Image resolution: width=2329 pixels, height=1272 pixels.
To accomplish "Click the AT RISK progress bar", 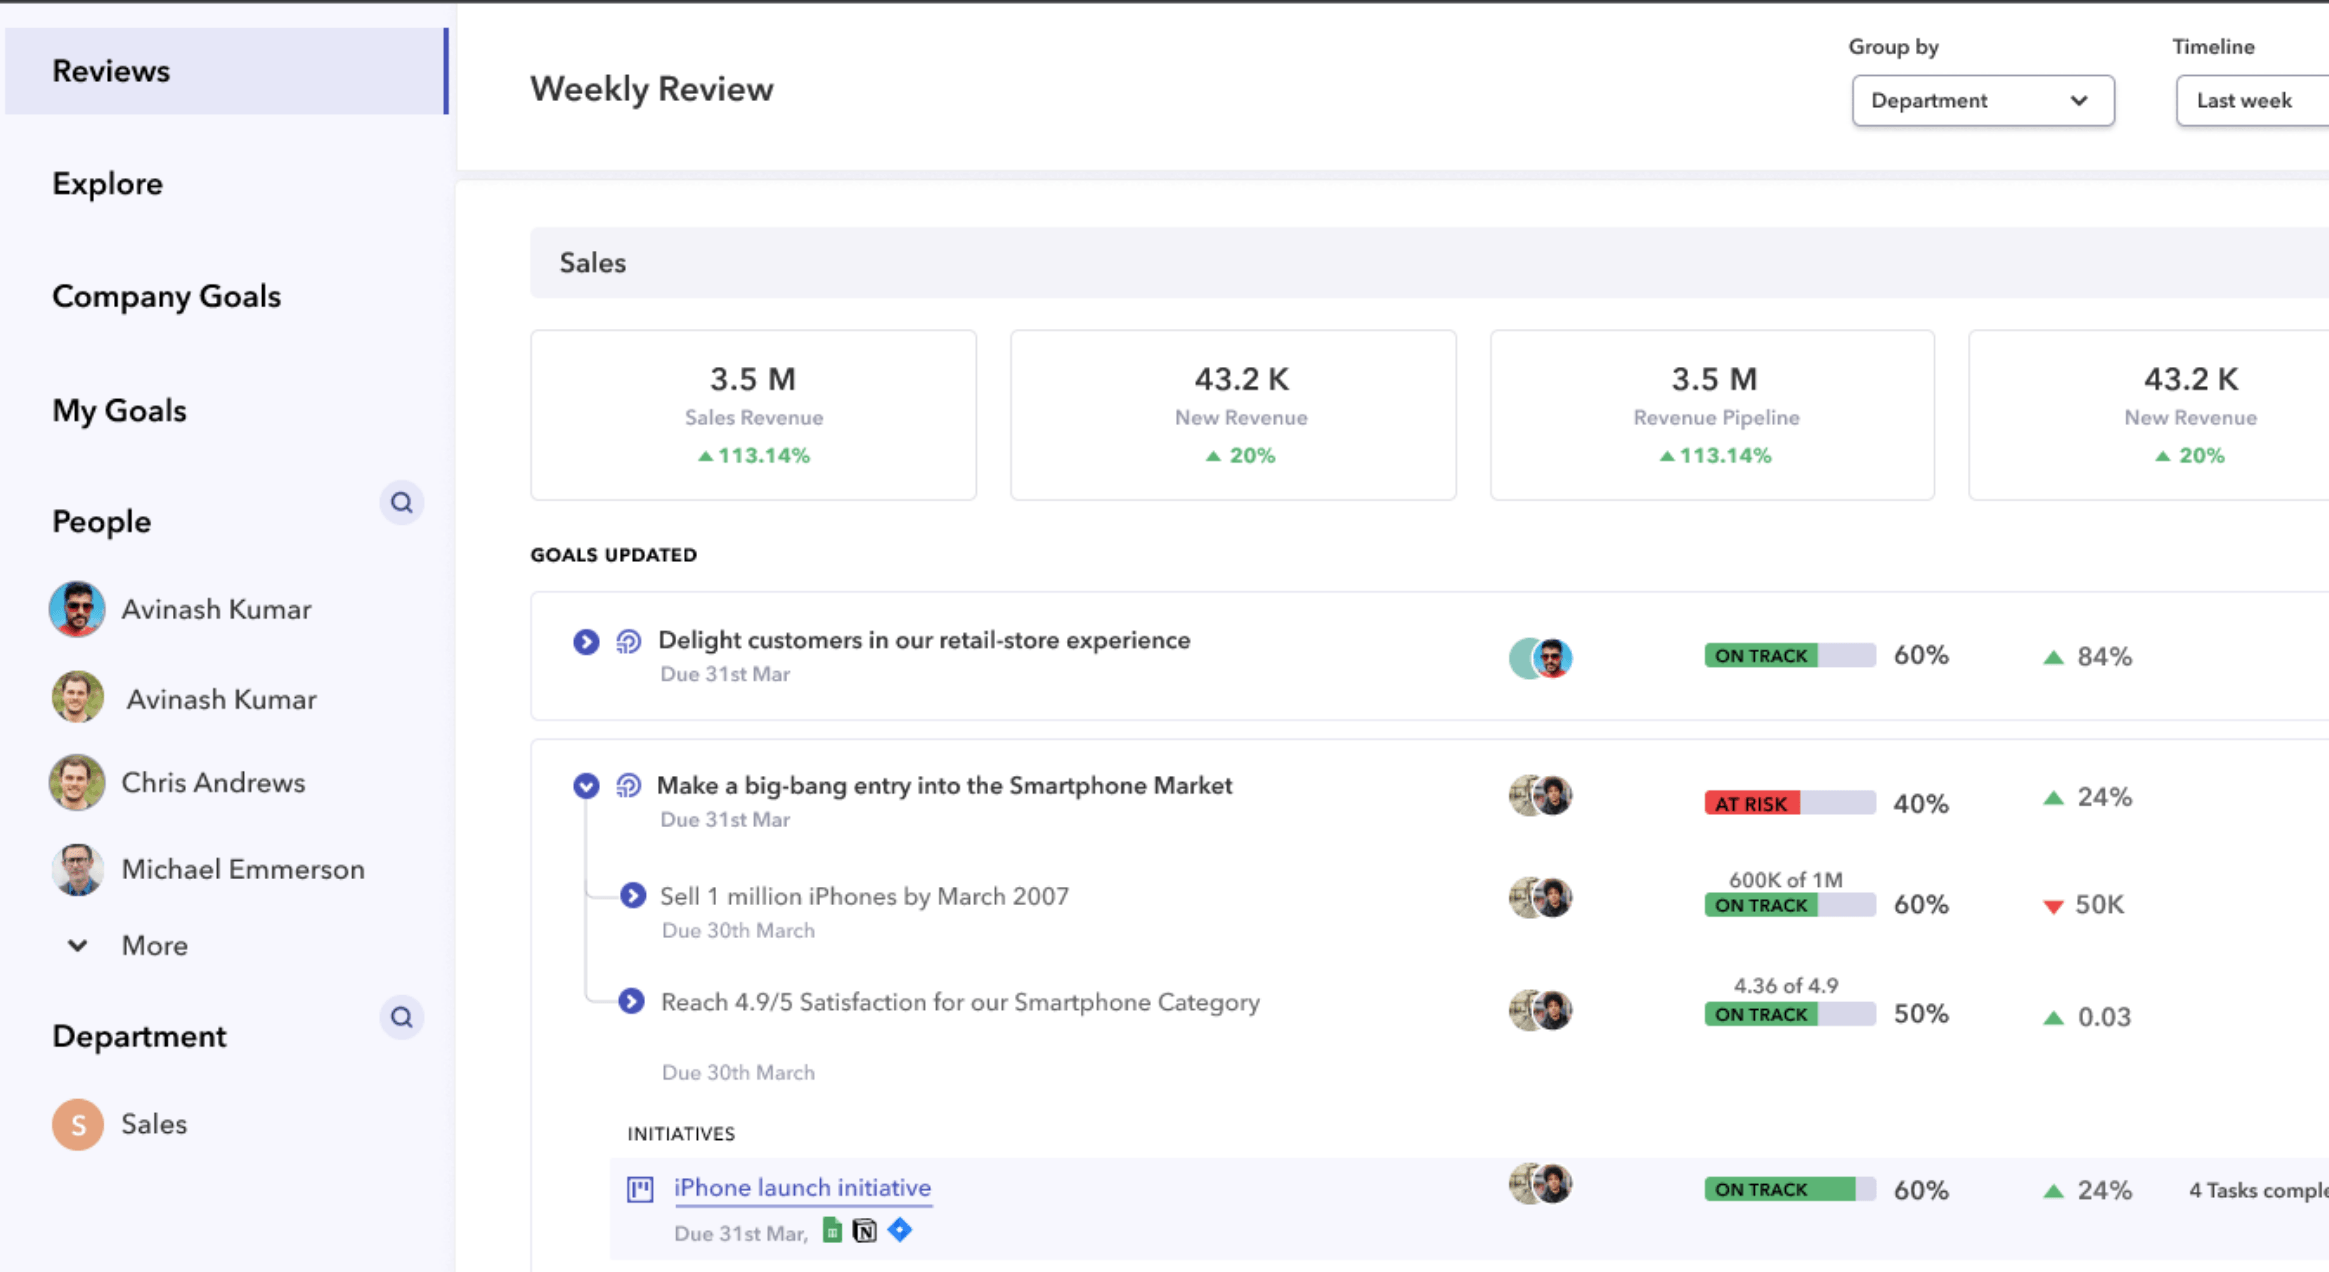I will [x=1789, y=803].
